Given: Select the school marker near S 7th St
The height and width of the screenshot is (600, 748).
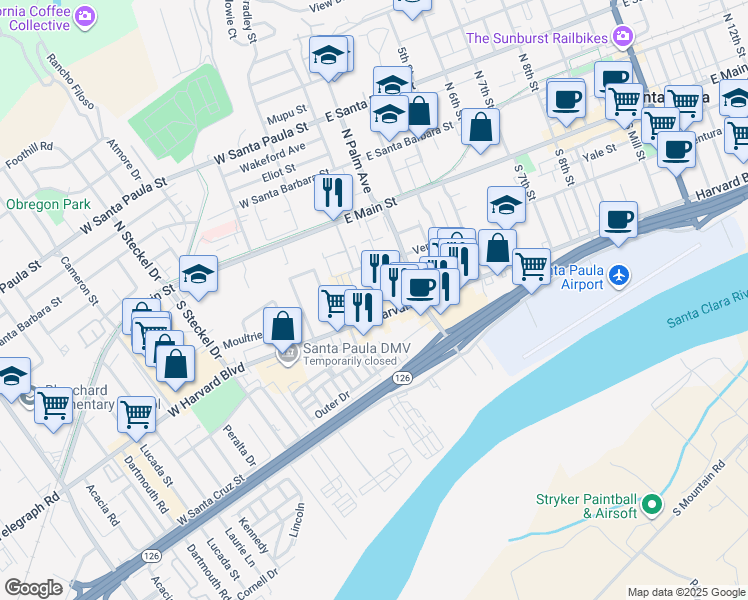Looking at the screenshot, I should 507,205.
